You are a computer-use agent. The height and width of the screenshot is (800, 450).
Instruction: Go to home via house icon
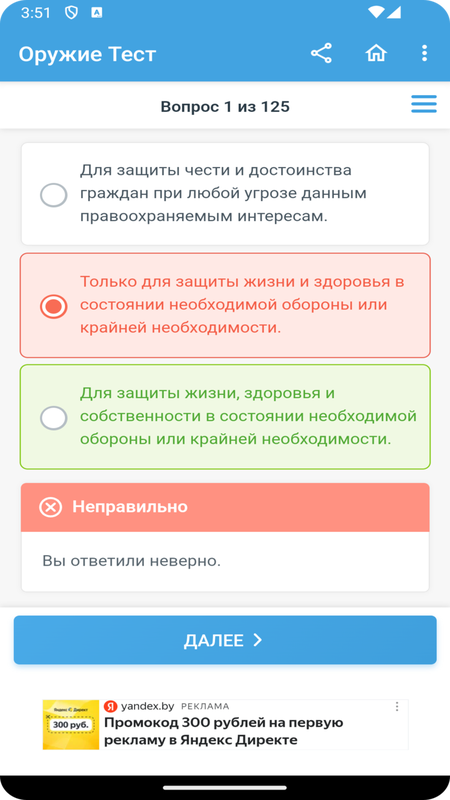376,53
